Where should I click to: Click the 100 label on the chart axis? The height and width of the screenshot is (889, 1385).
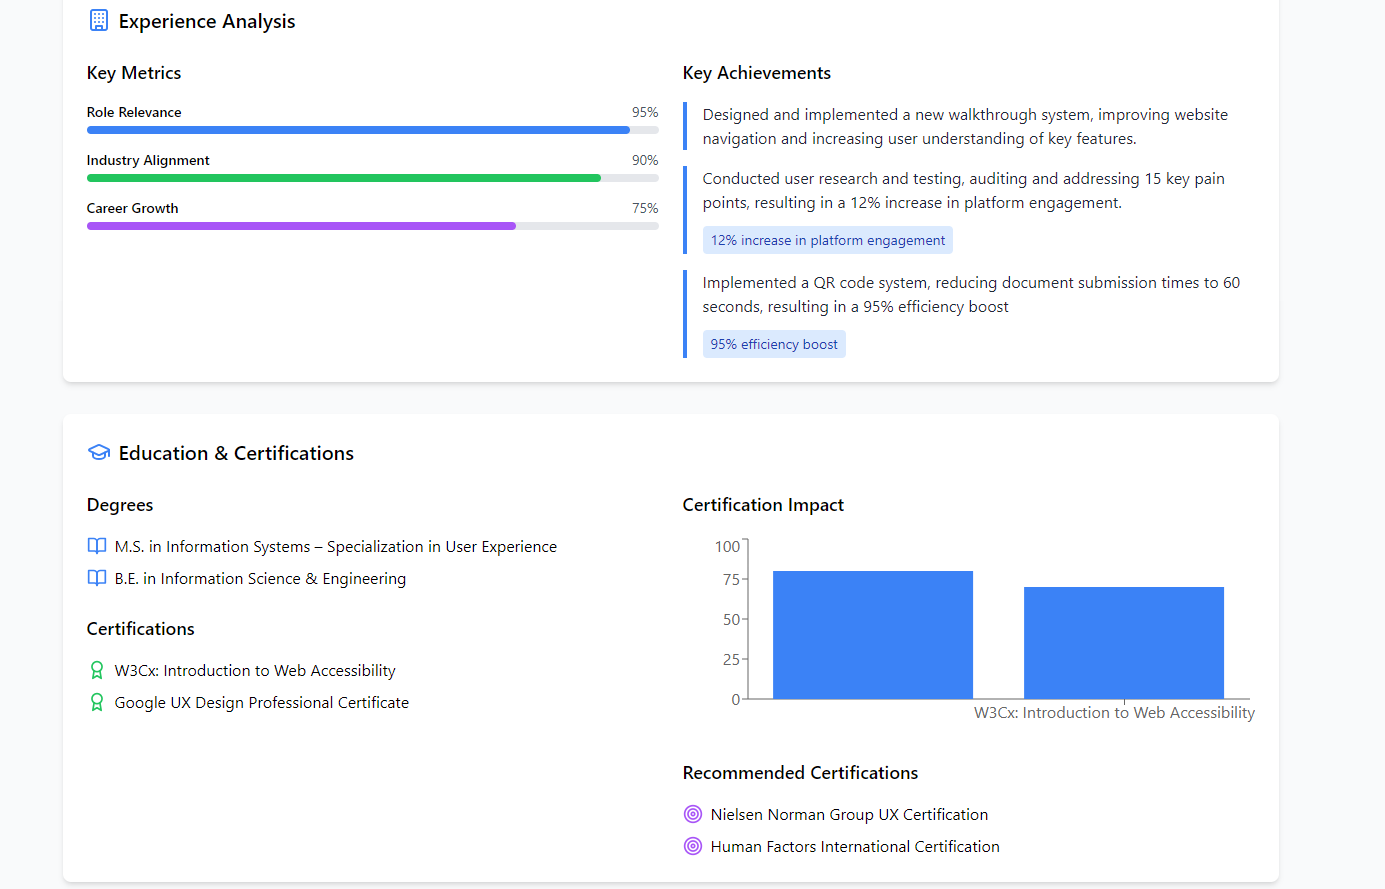coord(727,546)
